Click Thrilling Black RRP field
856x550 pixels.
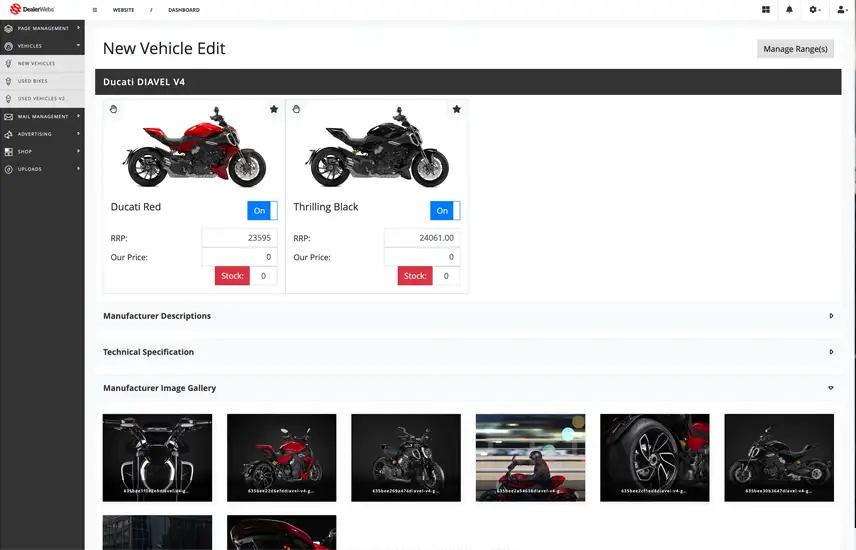[423, 238]
